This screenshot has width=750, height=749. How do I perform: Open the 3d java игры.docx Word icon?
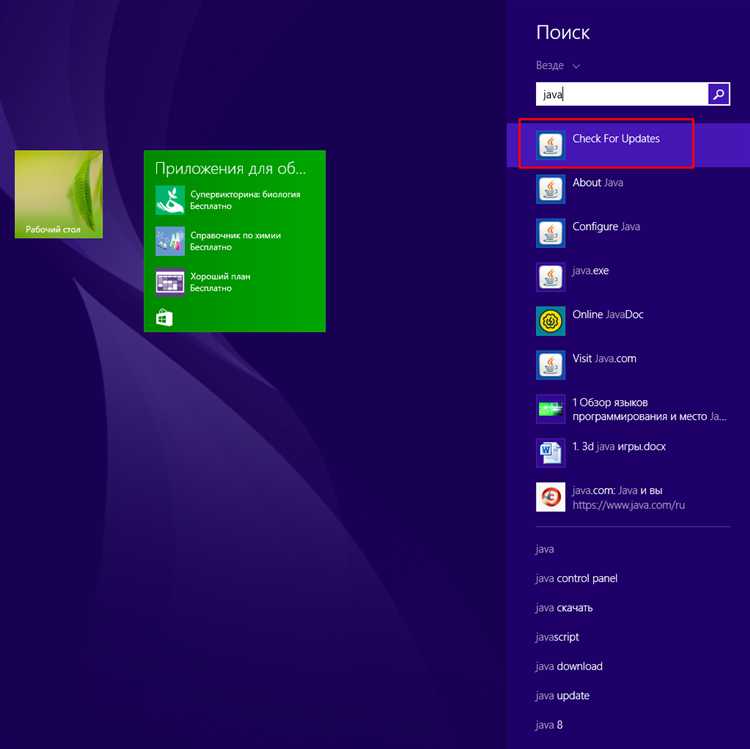[551, 452]
